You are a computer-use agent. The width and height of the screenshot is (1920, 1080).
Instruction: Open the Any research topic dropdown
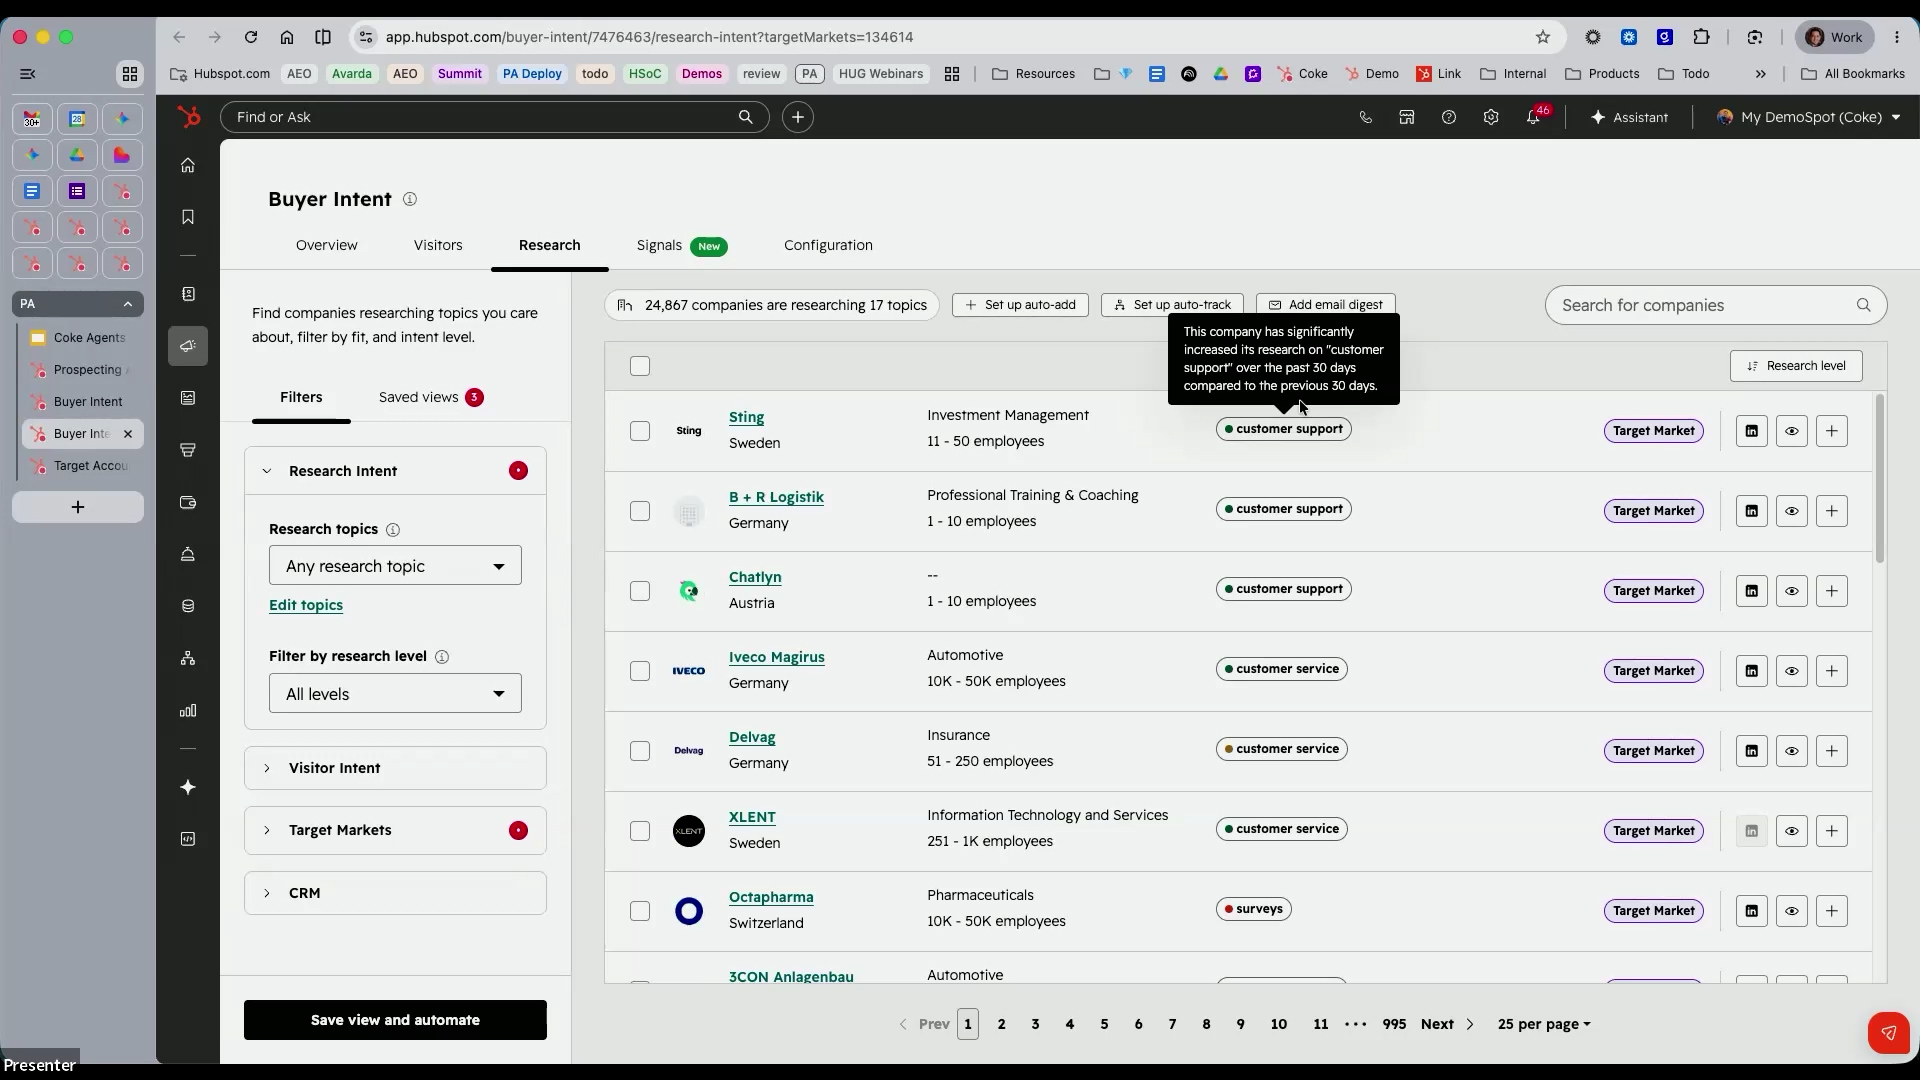pos(395,566)
